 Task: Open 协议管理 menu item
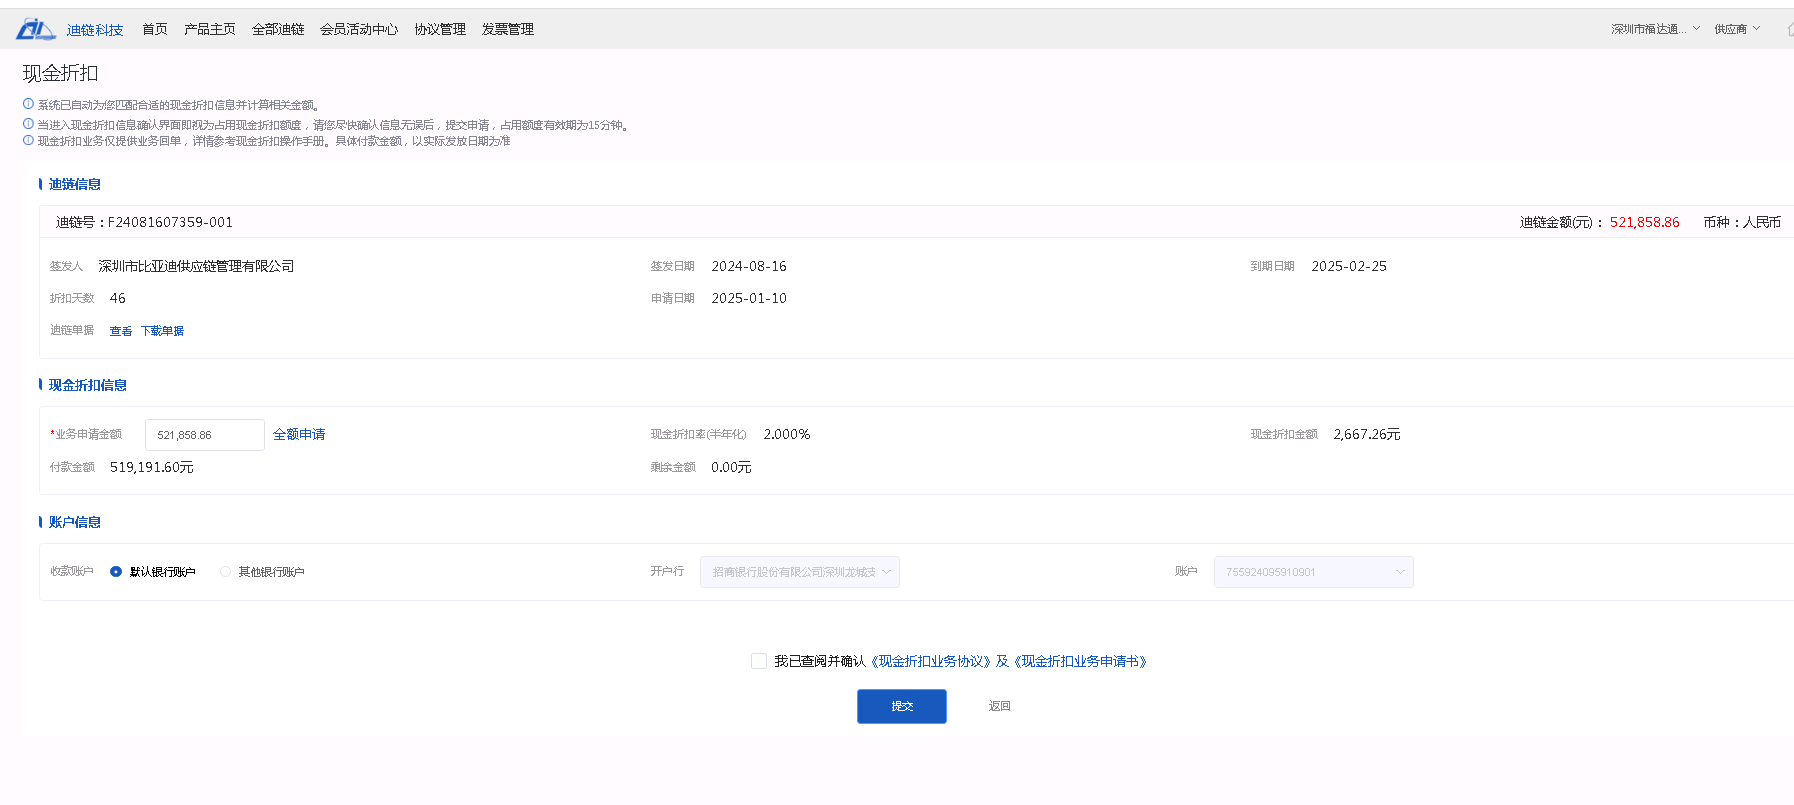[440, 29]
